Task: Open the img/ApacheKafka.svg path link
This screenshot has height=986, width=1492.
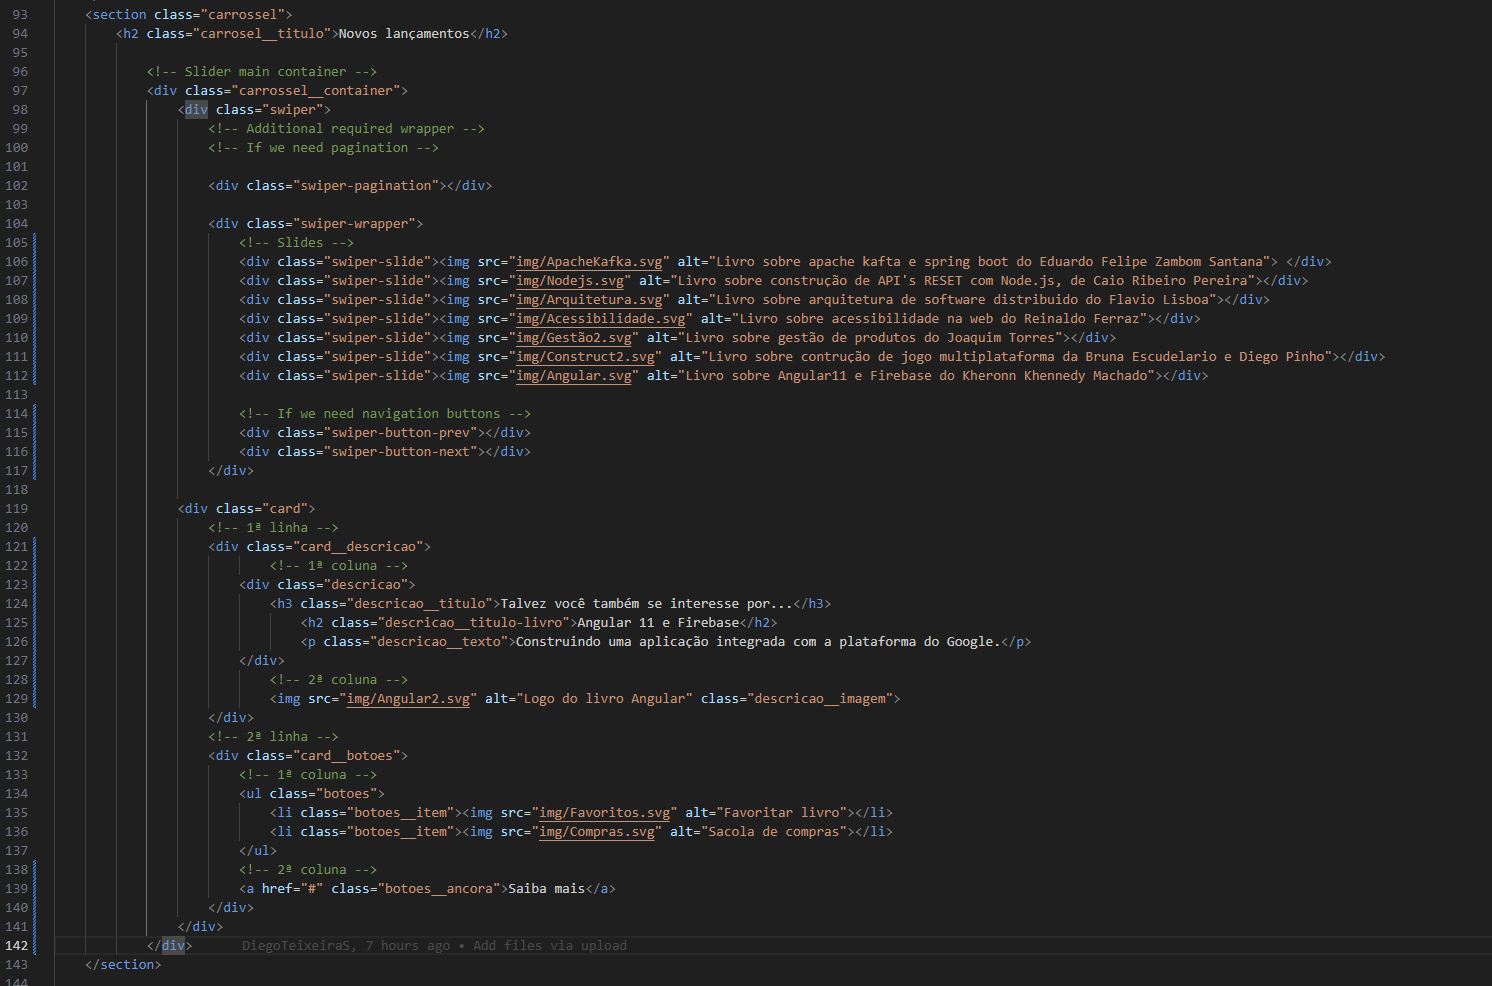Action: tap(589, 262)
